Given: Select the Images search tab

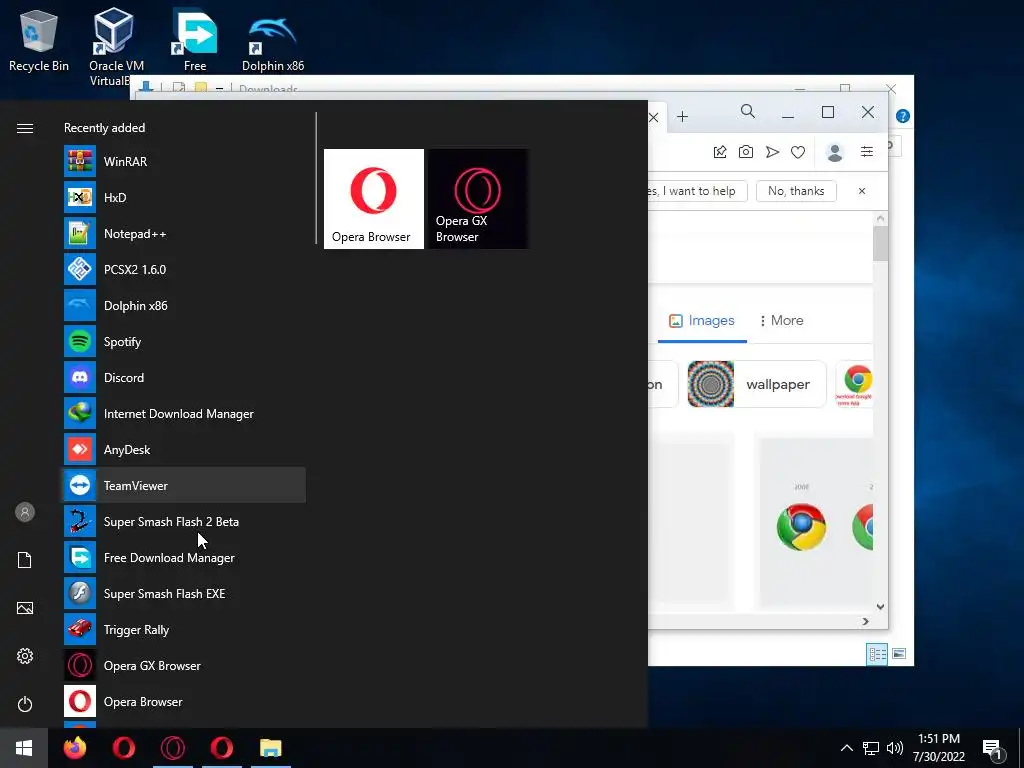Looking at the screenshot, I should (702, 321).
